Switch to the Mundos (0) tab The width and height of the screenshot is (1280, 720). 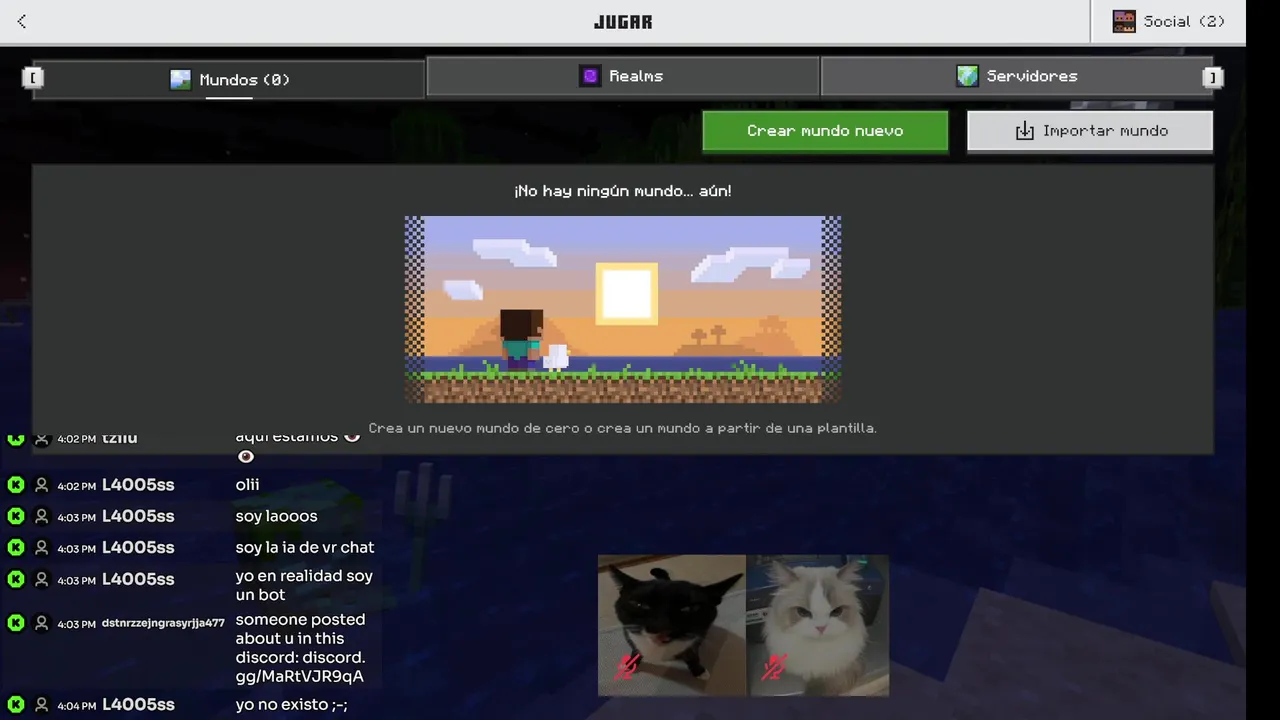coord(229,80)
